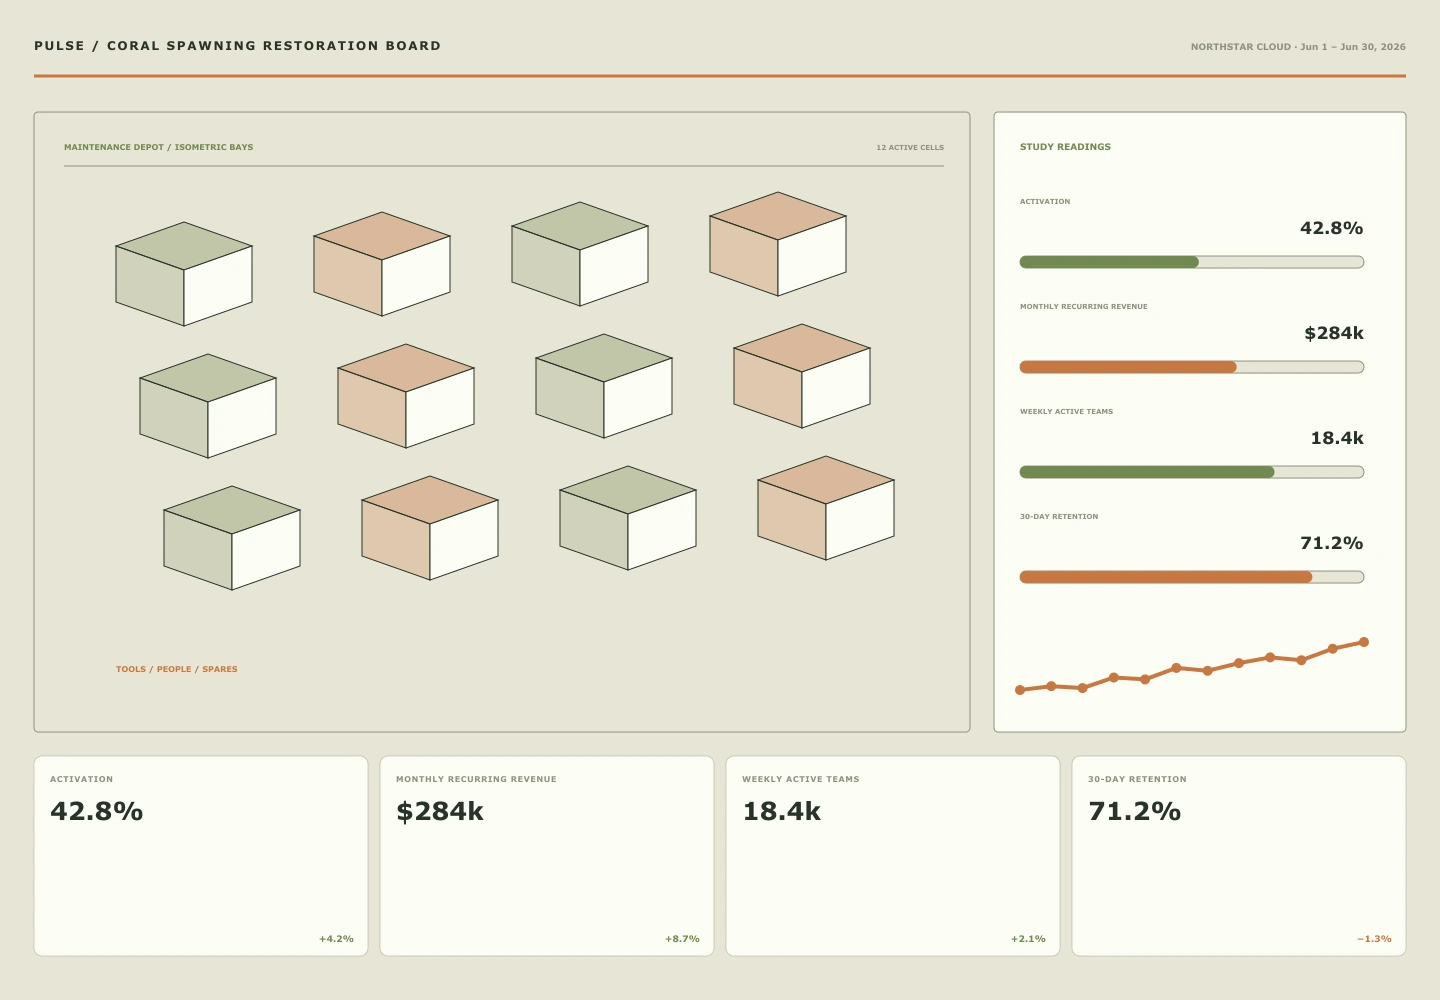This screenshot has height=1000, width=1440.
Task: Click the −1.3% change on the retention card
Action: click(1374, 939)
